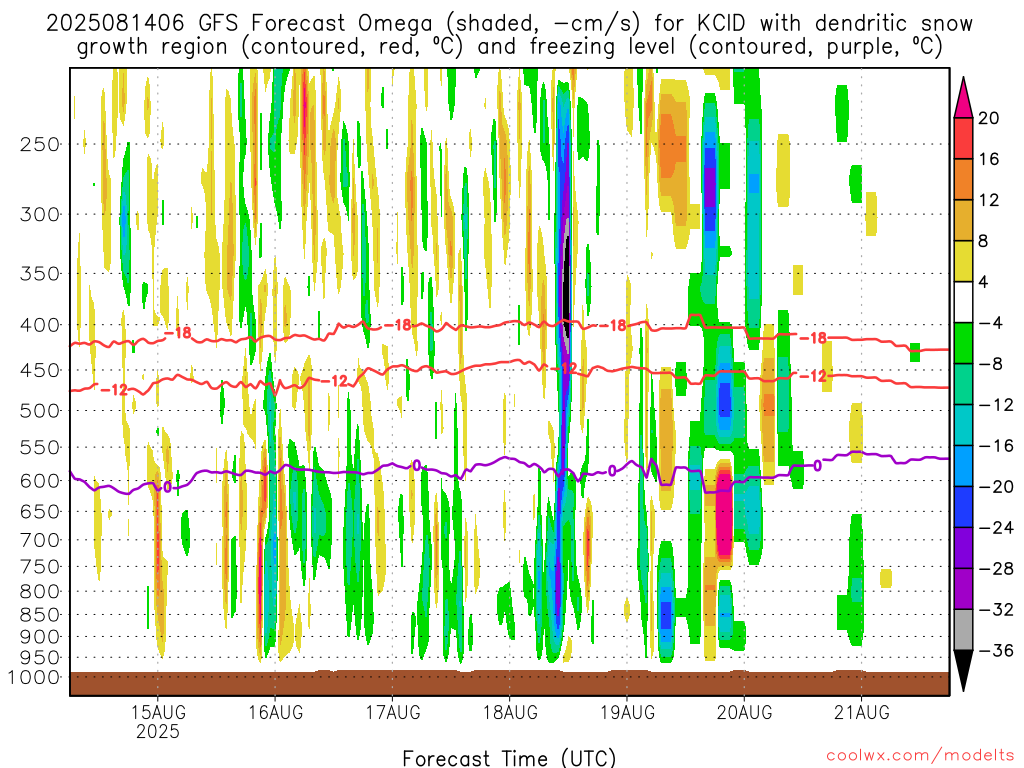Click the red 16-to-20 colorbar swatch
The image size is (1024, 768).
point(963,138)
